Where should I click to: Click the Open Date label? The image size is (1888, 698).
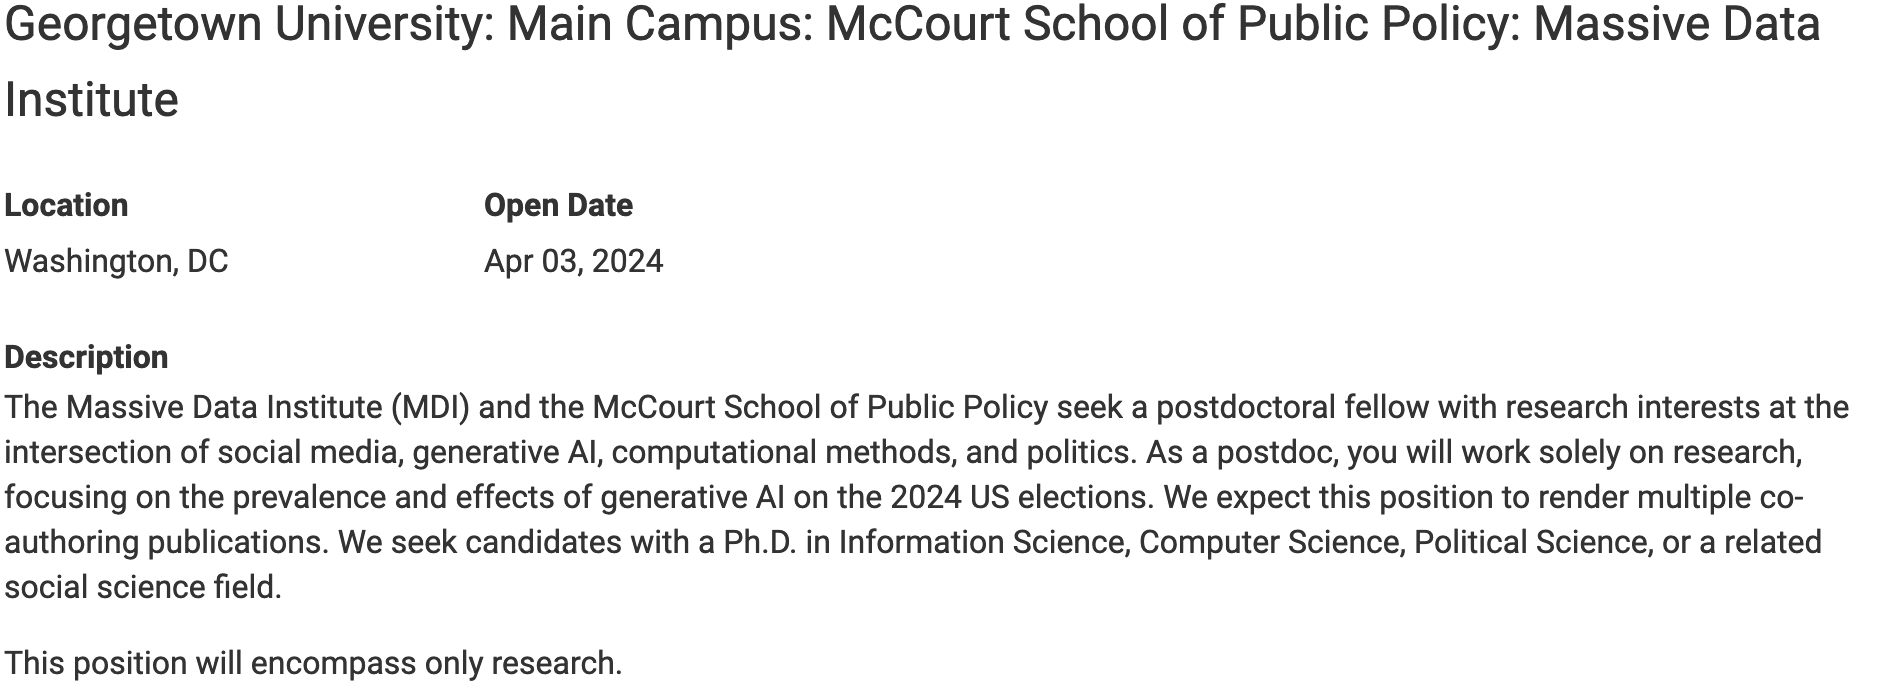(x=558, y=205)
